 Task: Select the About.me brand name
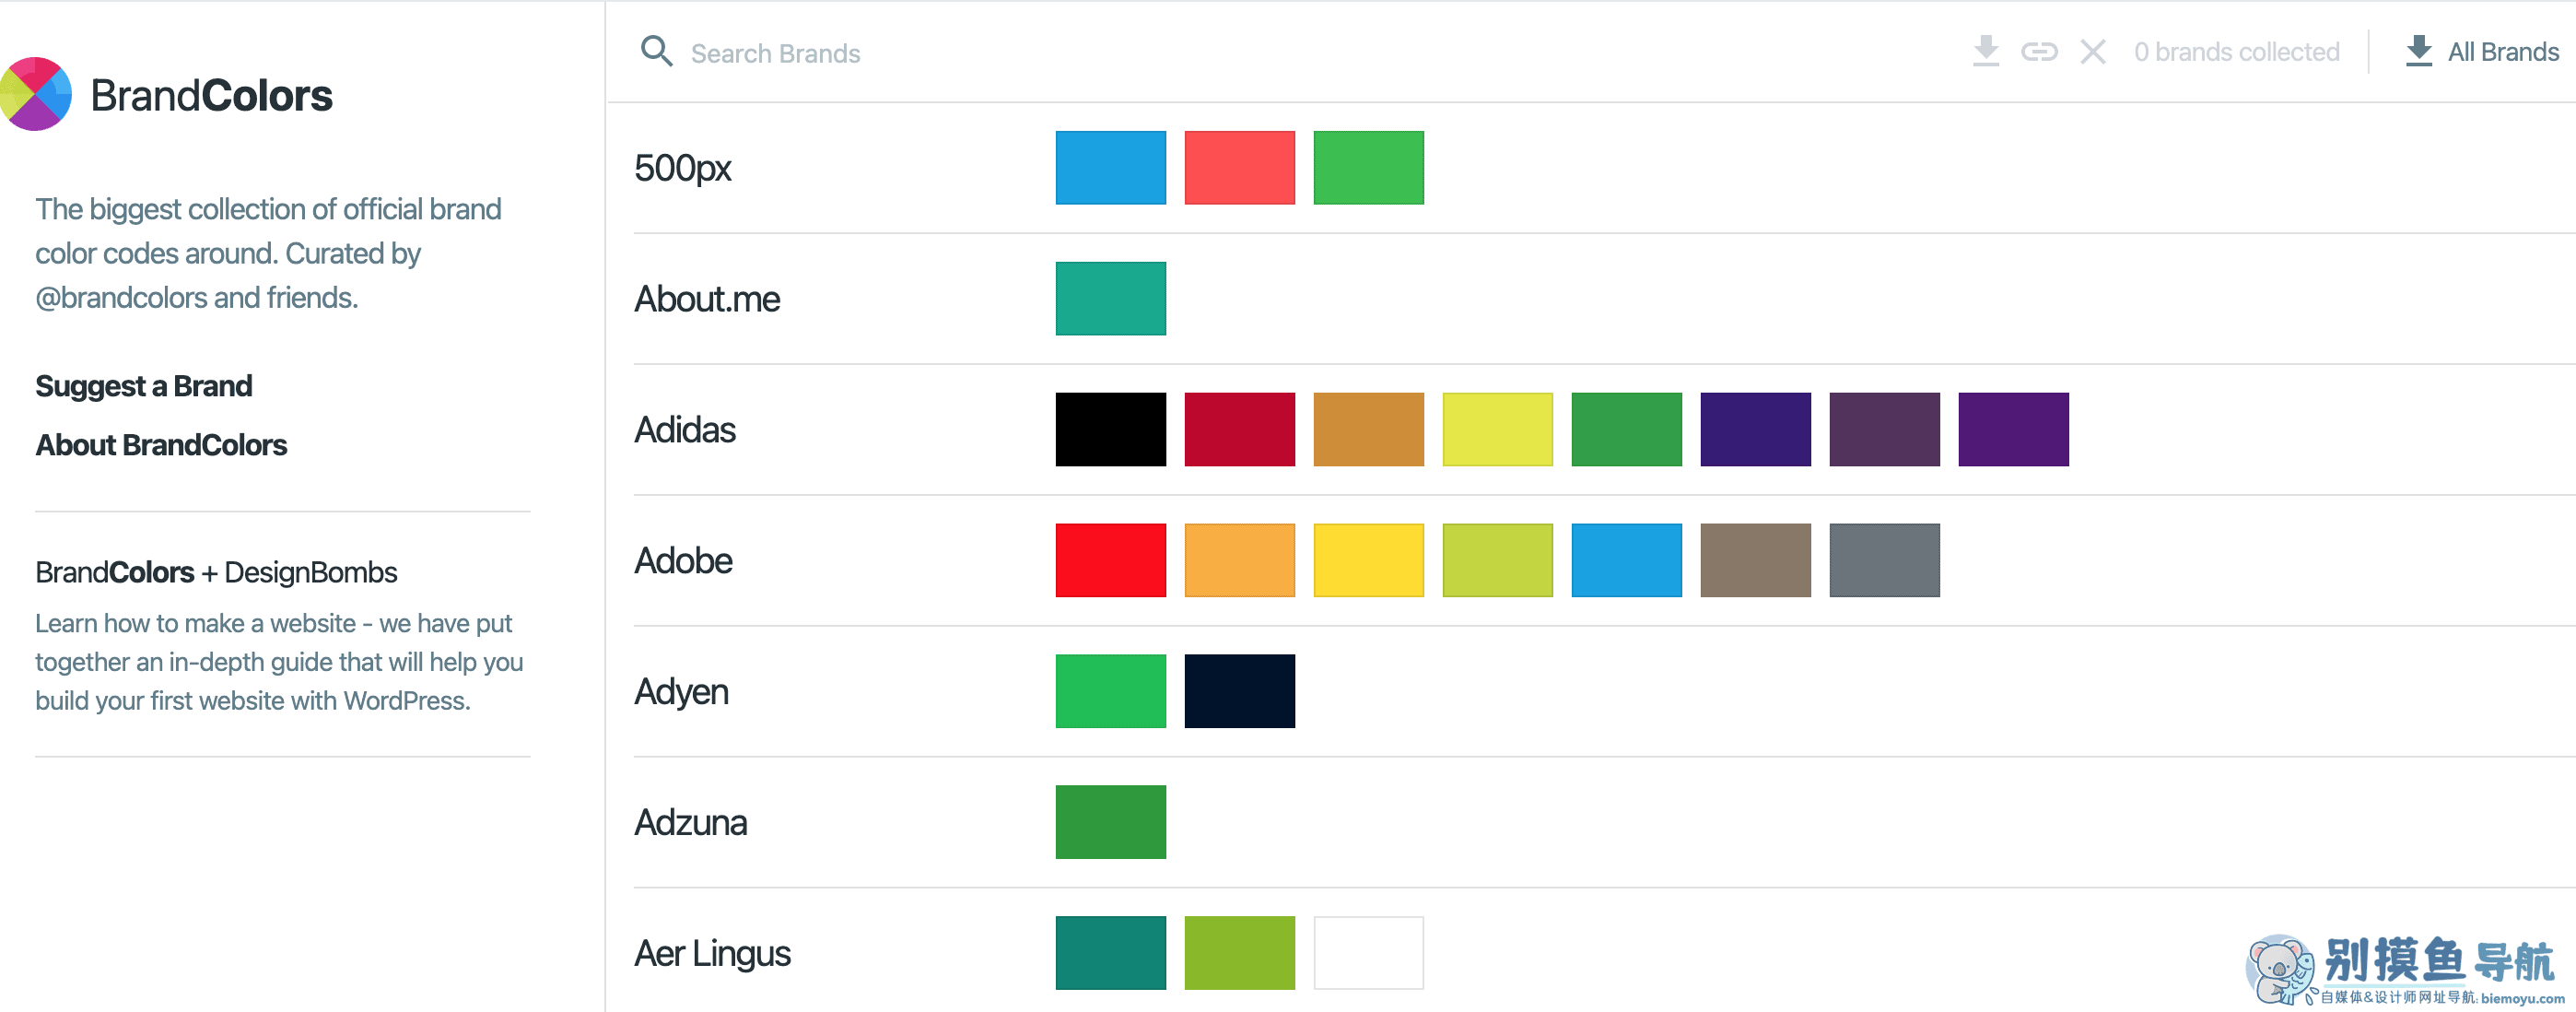707,299
